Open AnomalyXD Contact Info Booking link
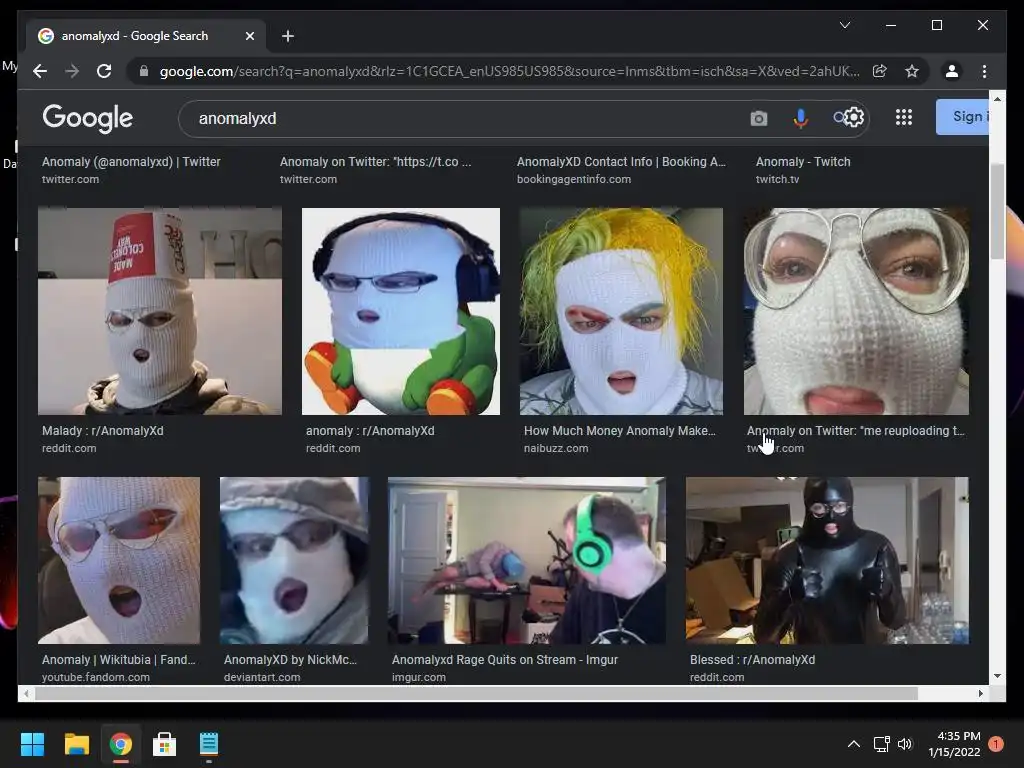 click(x=621, y=162)
